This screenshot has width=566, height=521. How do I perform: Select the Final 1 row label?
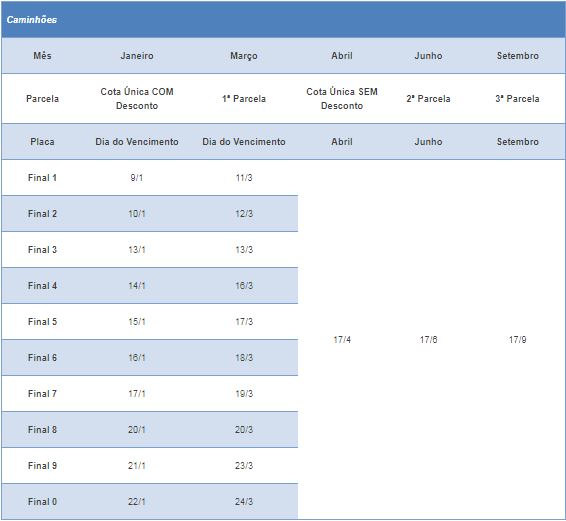point(42,178)
